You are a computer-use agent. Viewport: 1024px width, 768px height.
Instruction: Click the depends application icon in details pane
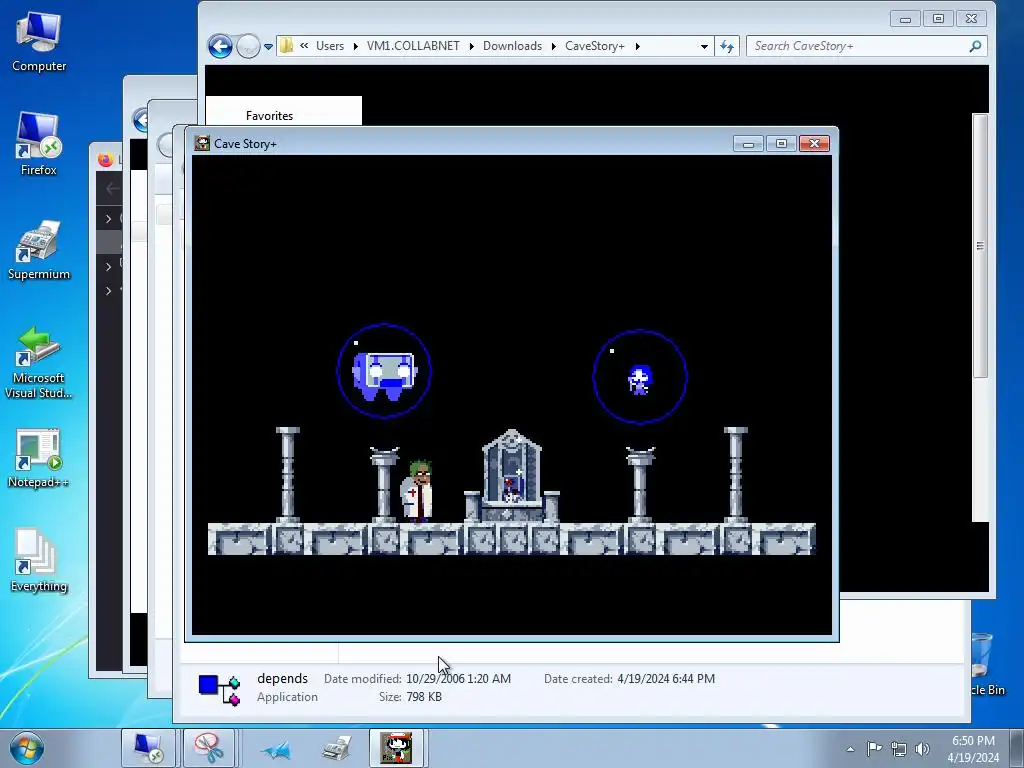point(219,688)
